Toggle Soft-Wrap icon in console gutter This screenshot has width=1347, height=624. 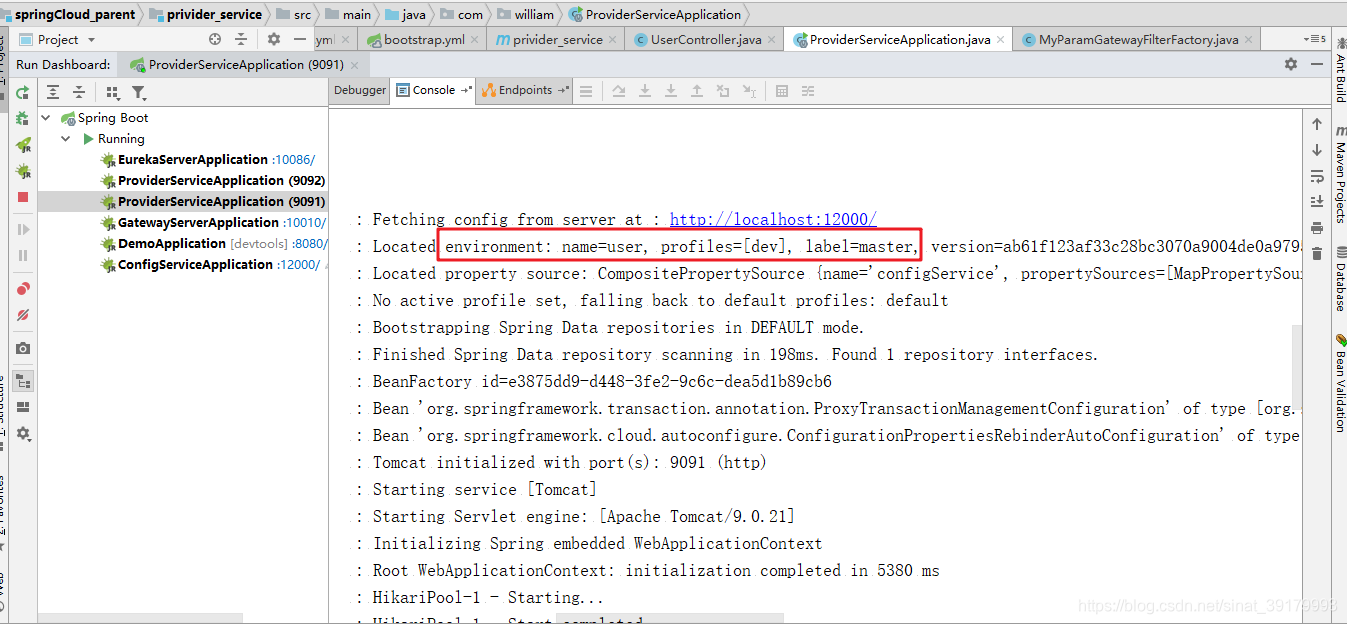pos(1317,176)
